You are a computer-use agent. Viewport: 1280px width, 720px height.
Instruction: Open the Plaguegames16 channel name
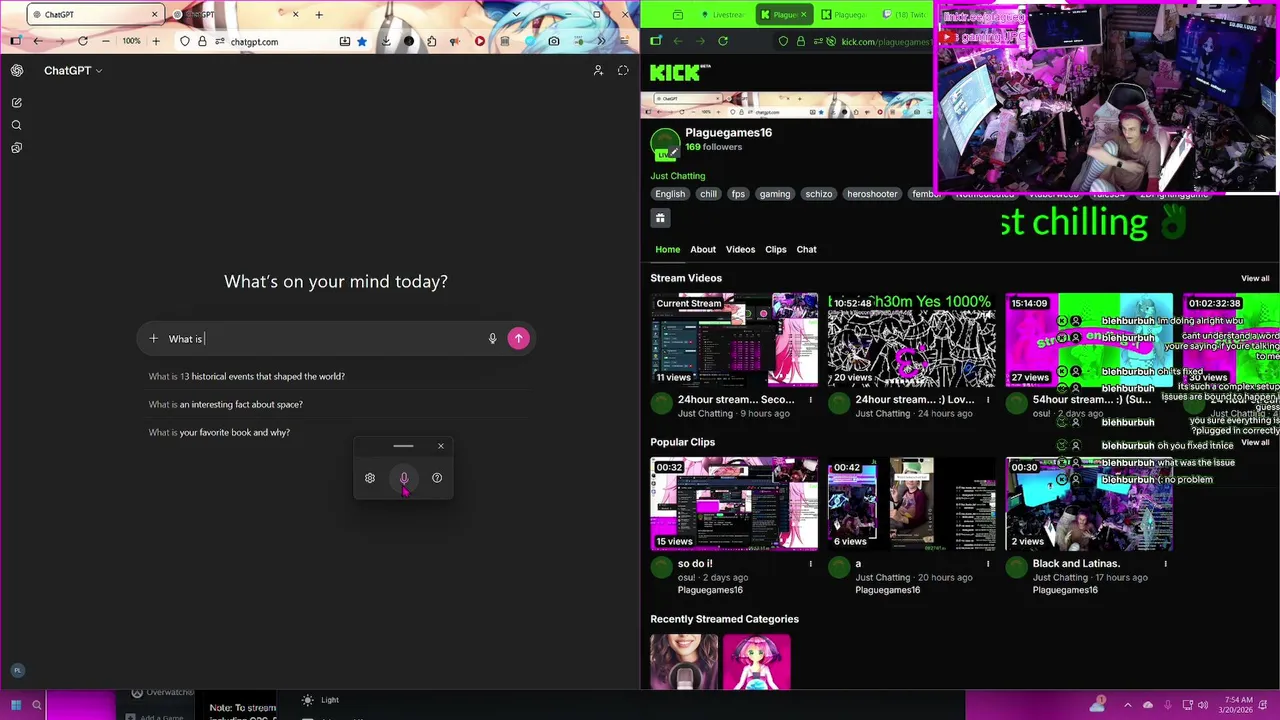(x=728, y=132)
